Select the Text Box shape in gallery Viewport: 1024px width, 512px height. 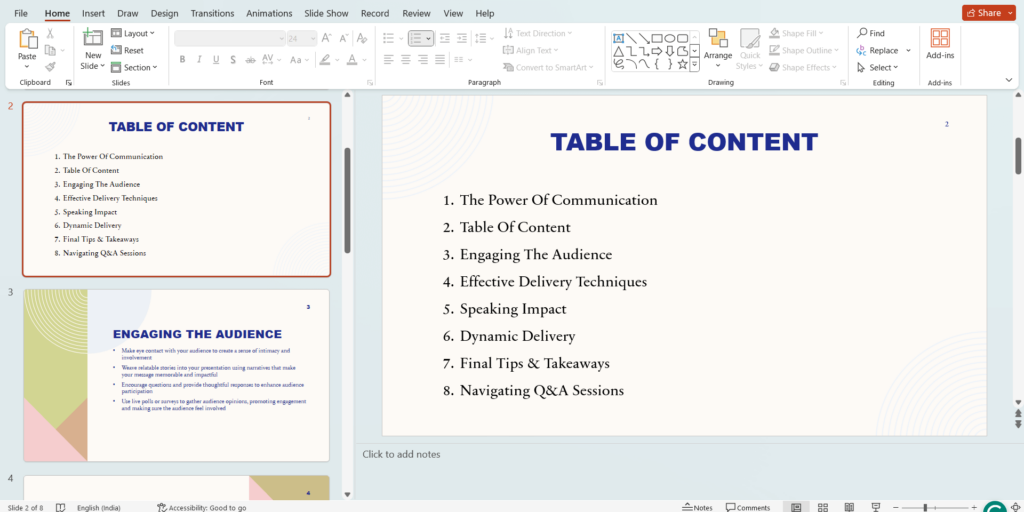coord(618,38)
